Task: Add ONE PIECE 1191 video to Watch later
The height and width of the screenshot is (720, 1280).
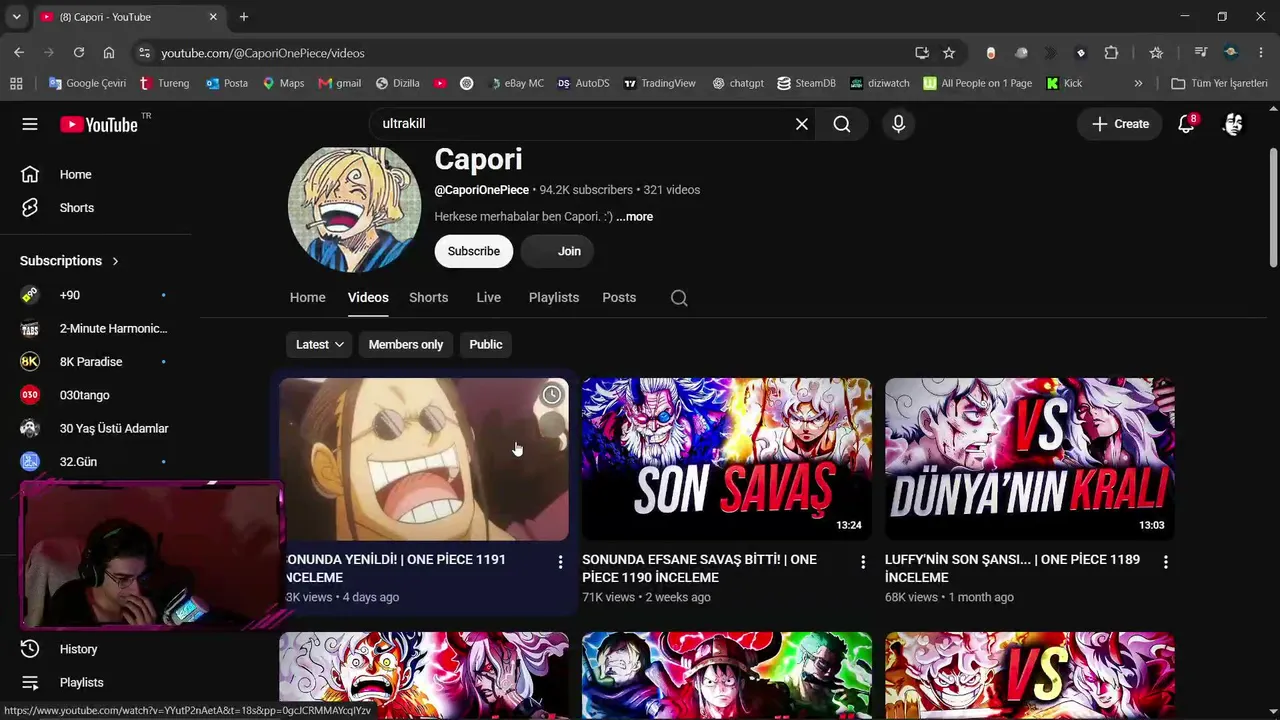Action: [x=551, y=395]
